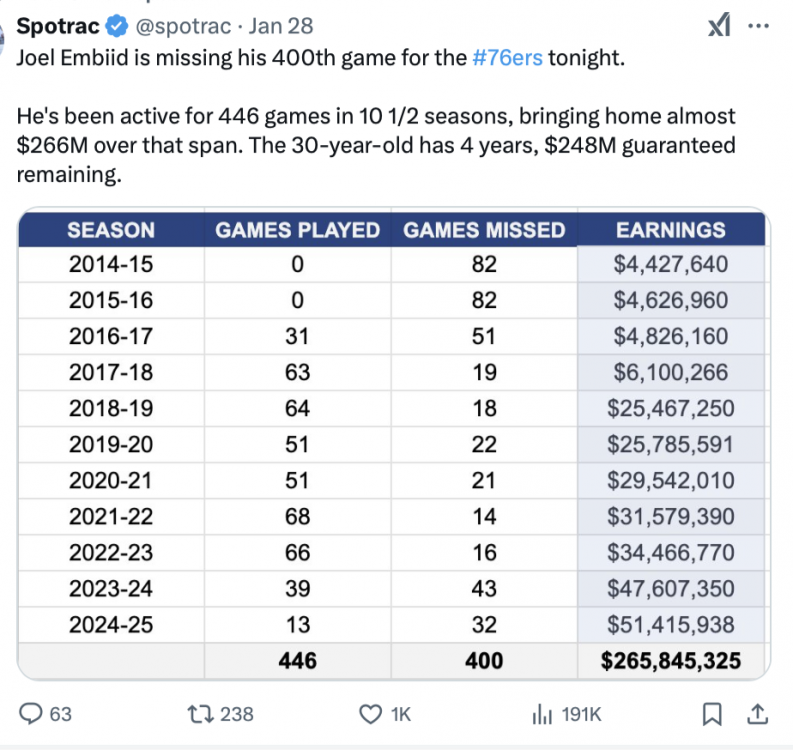
Task: Reply to the Spotrac tweet
Action: point(33,713)
